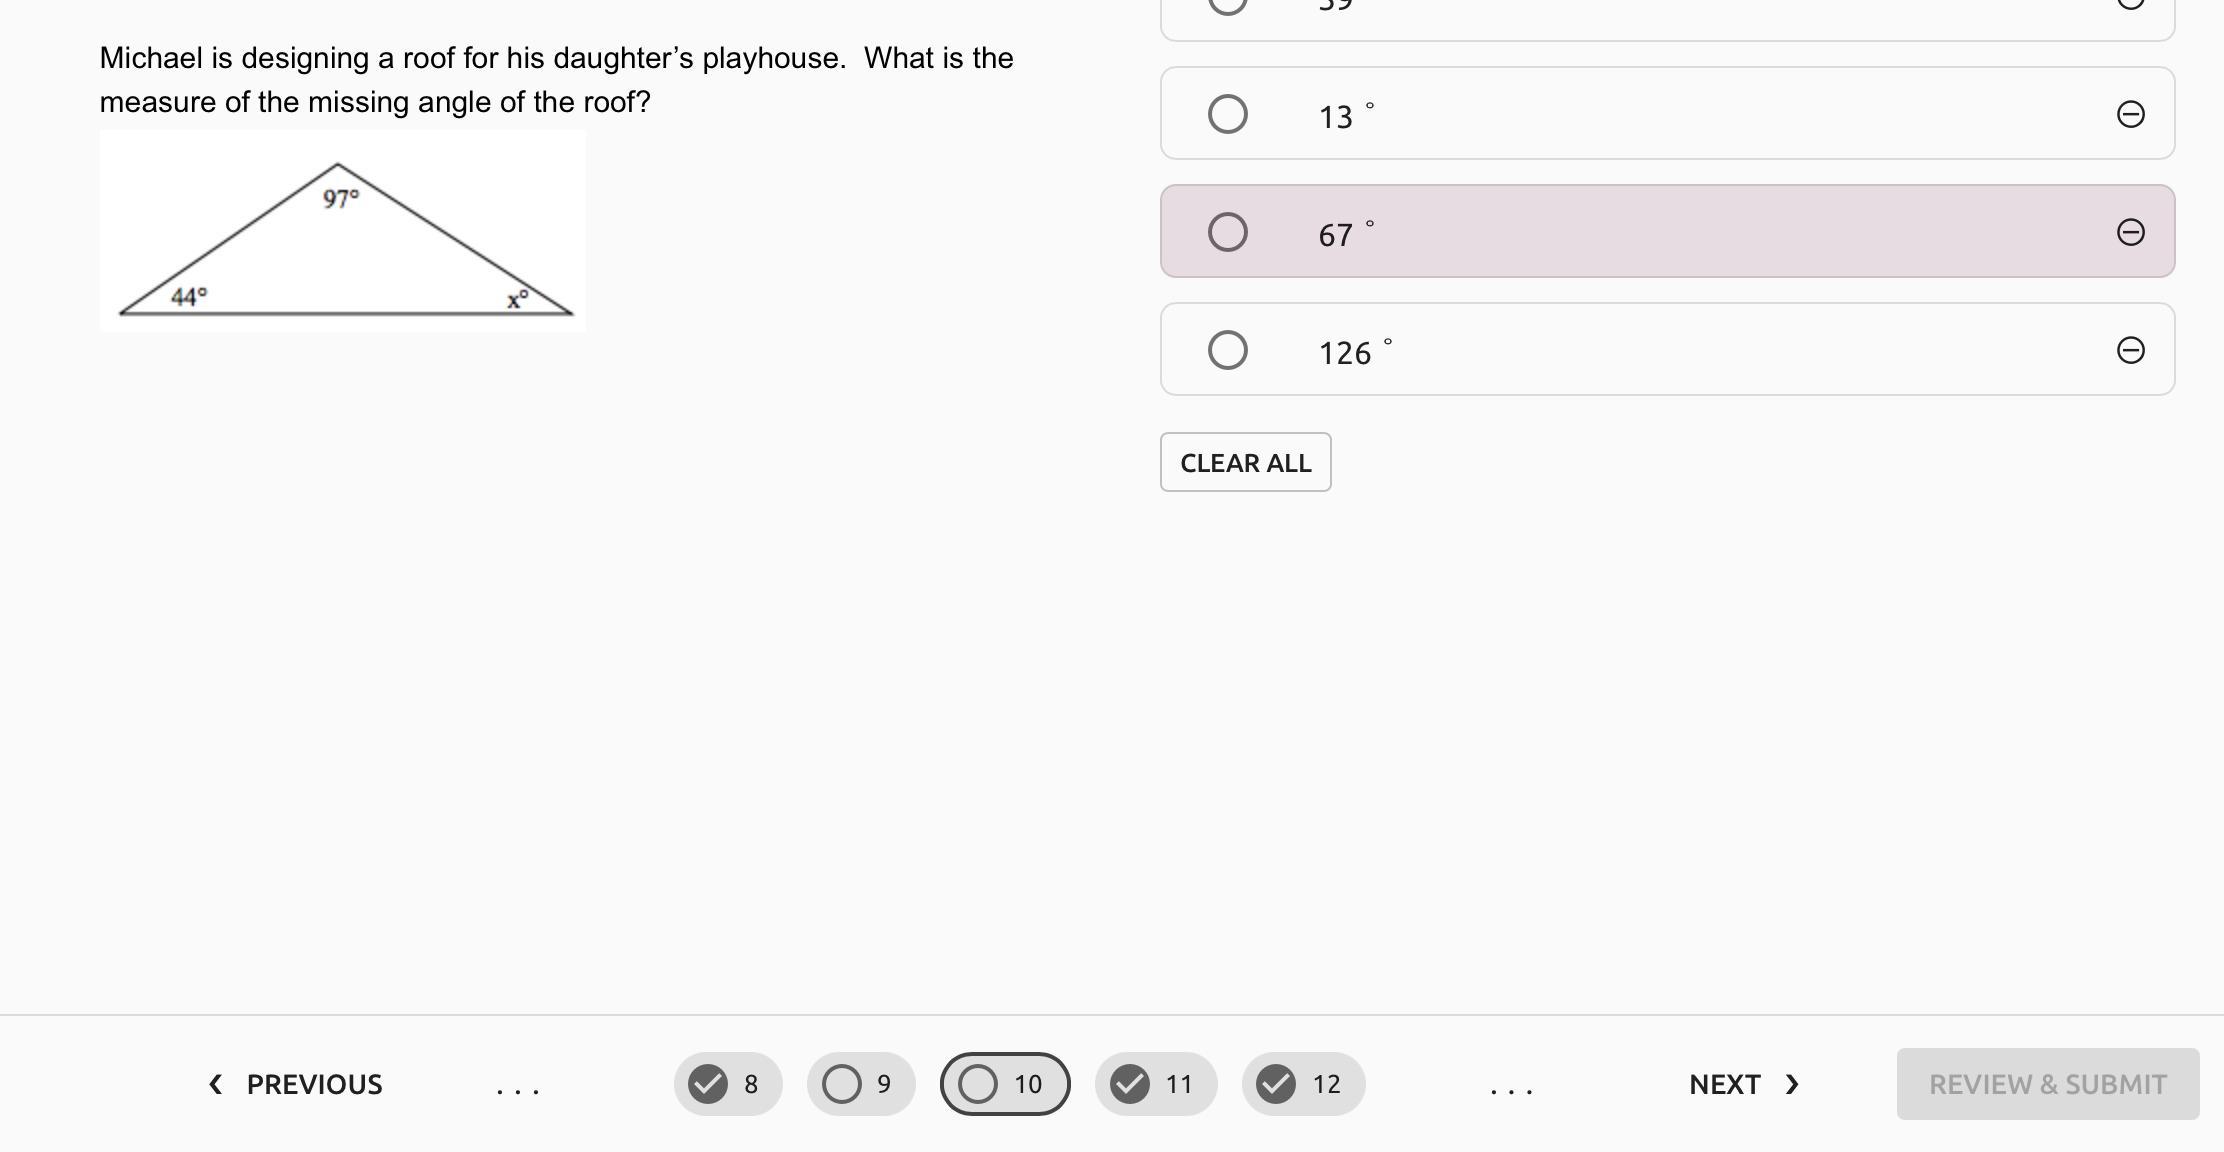2224x1152 pixels.
Task: Jump to question 9
Action: pyautogui.click(x=861, y=1084)
